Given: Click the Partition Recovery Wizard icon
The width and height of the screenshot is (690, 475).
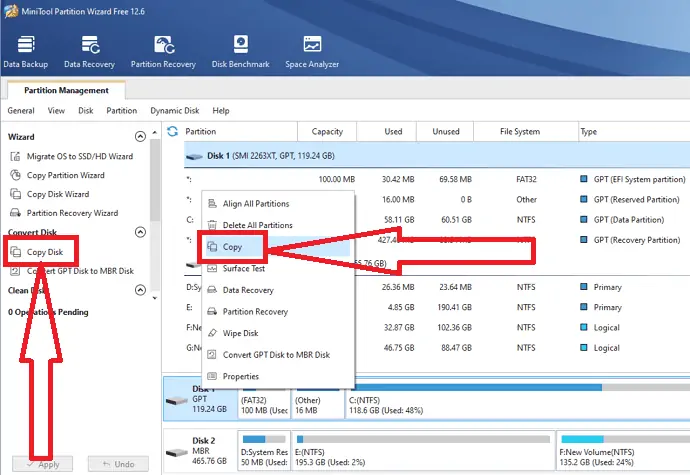Looking at the screenshot, I should tap(15, 213).
